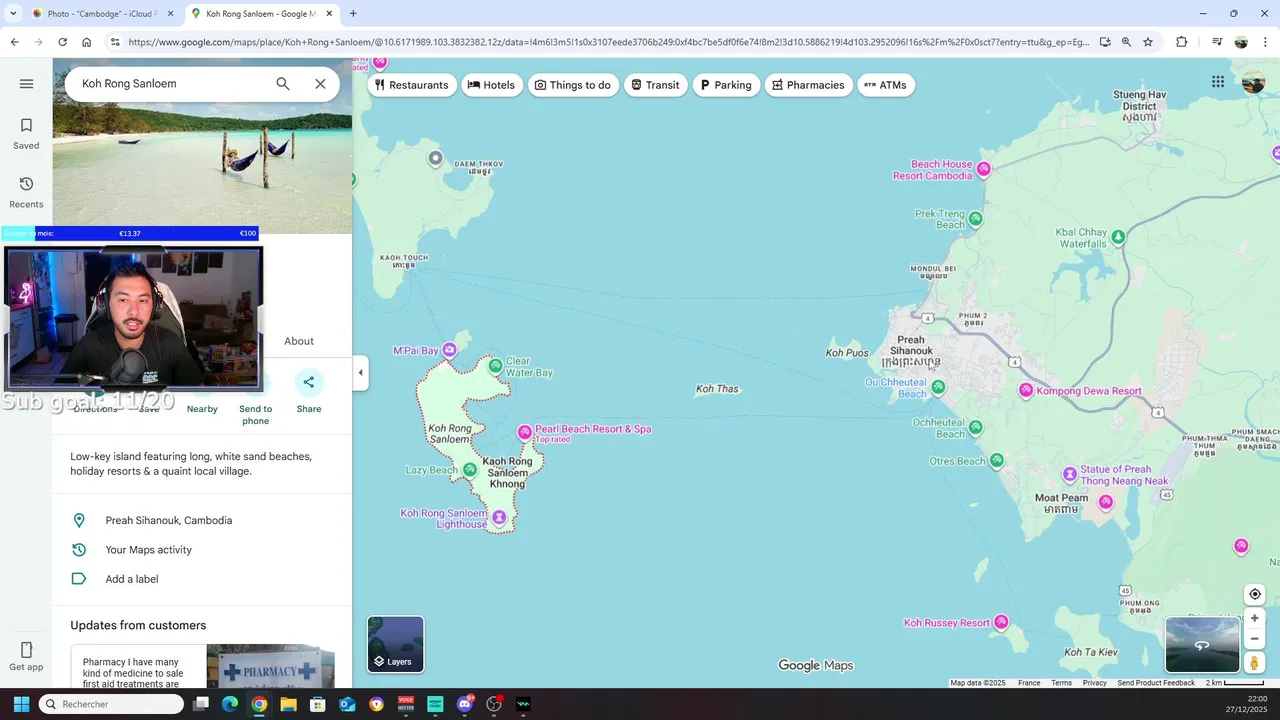Click the Lazy Beach green marker
This screenshot has width=1280, height=720.
[x=470, y=470]
